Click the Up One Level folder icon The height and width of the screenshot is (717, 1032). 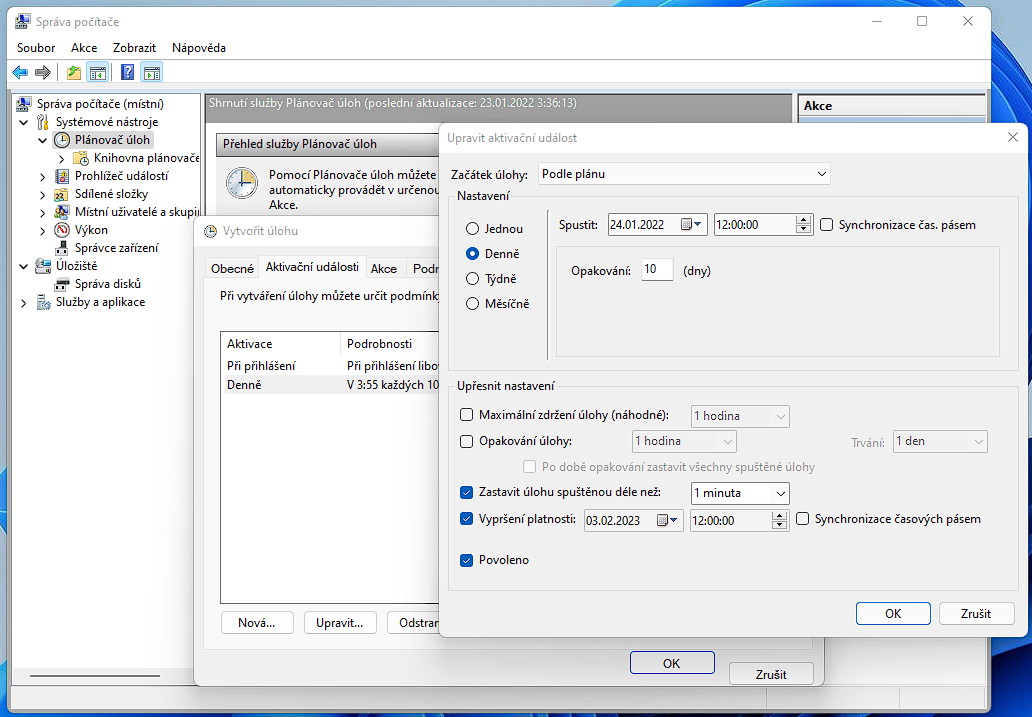tap(74, 72)
